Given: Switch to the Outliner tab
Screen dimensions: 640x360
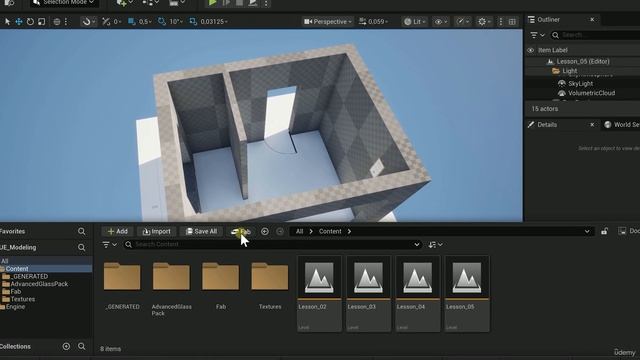Looking at the screenshot, I should point(549,20).
